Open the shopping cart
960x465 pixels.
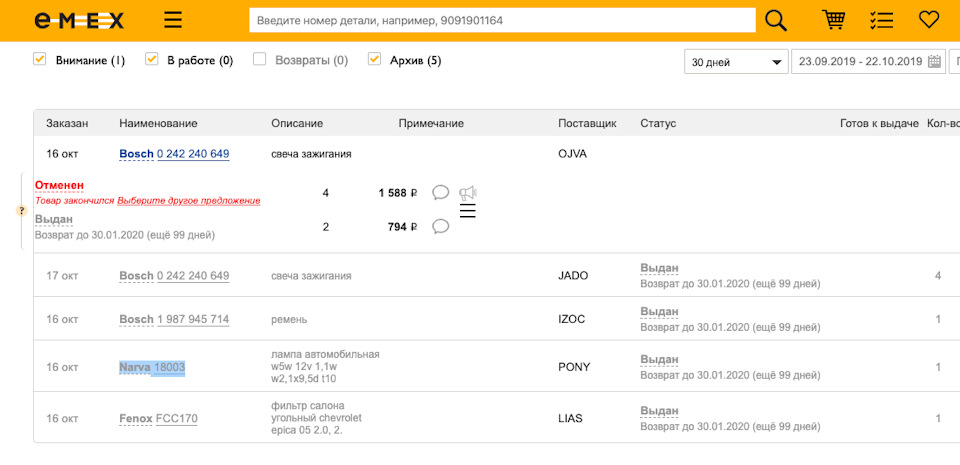pyautogui.click(x=833, y=20)
